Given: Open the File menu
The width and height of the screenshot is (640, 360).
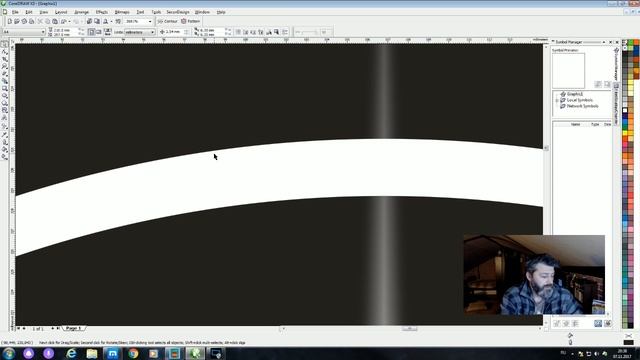Looking at the screenshot, I should click(15, 12).
